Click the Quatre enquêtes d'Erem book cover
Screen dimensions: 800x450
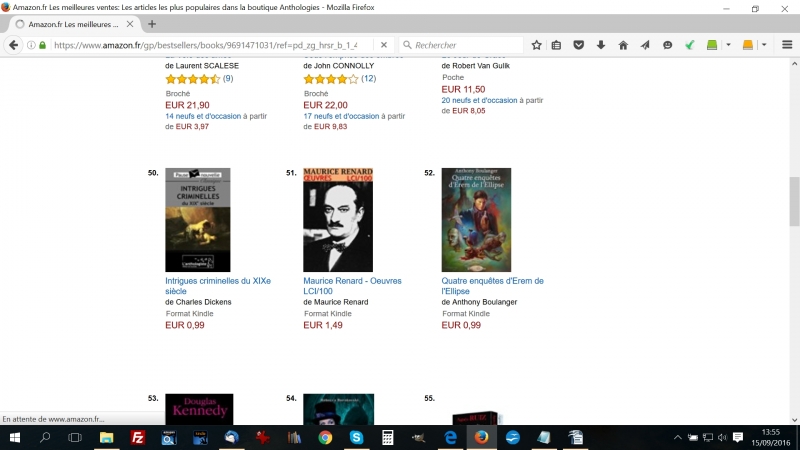(476, 220)
